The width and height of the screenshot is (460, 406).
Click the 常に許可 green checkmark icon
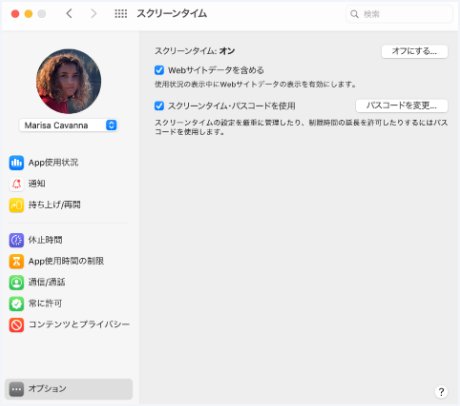[16, 304]
